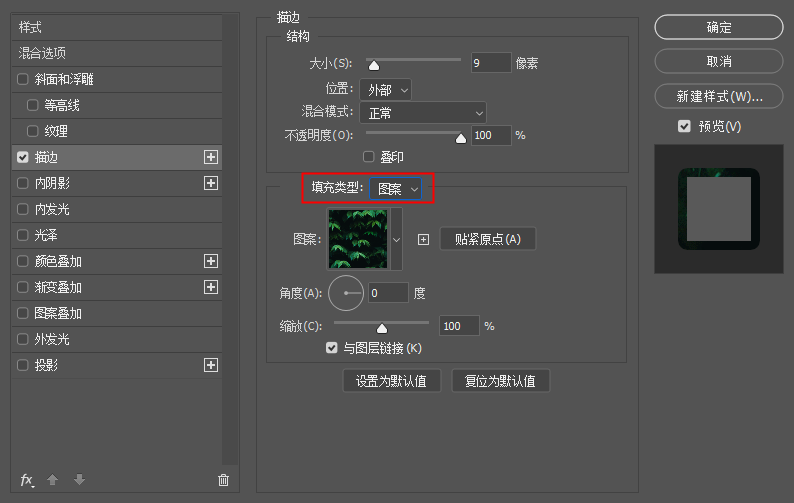Image resolution: width=794 pixels, height=503 pixels.
Task: Enable the 渐变叠加 checkbox
Action: pyautogui.click(x=23, y=287)
